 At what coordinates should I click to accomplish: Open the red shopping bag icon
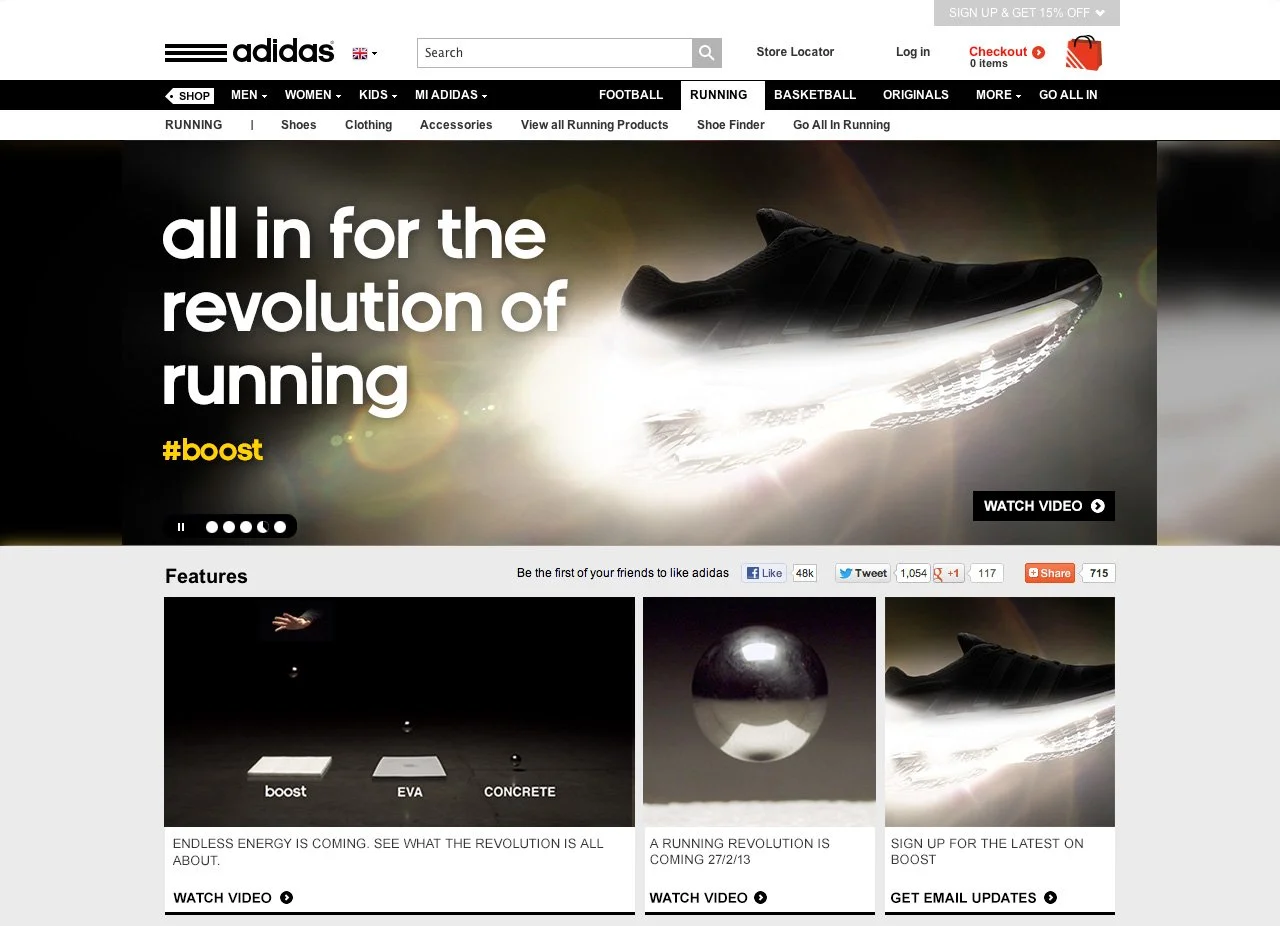(1084, 53)
